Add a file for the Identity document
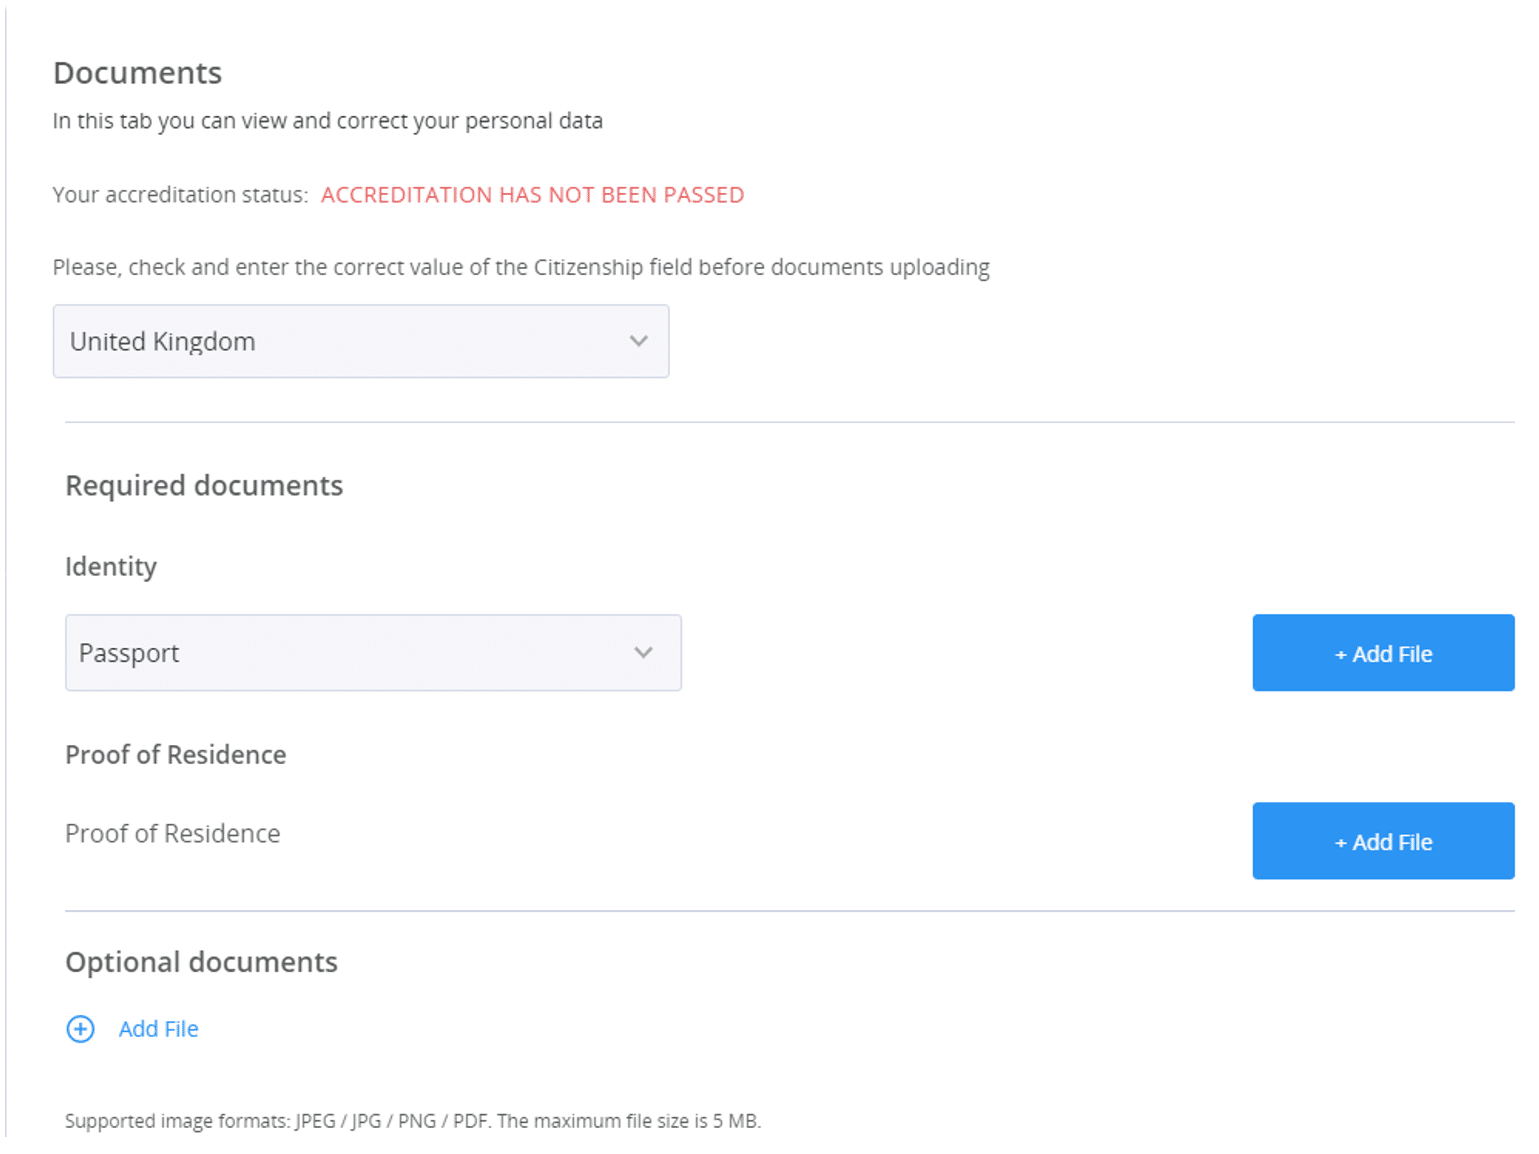 point(1383,653)
